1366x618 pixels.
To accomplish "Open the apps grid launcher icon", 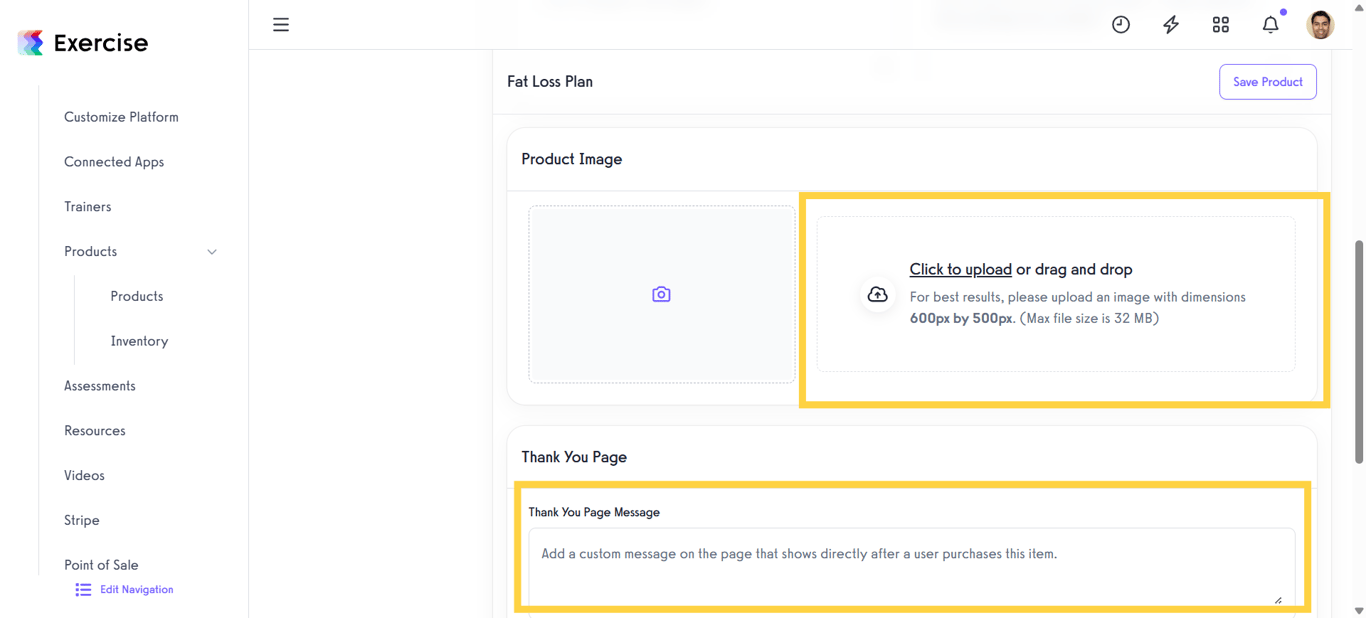I will point(1220,24).
